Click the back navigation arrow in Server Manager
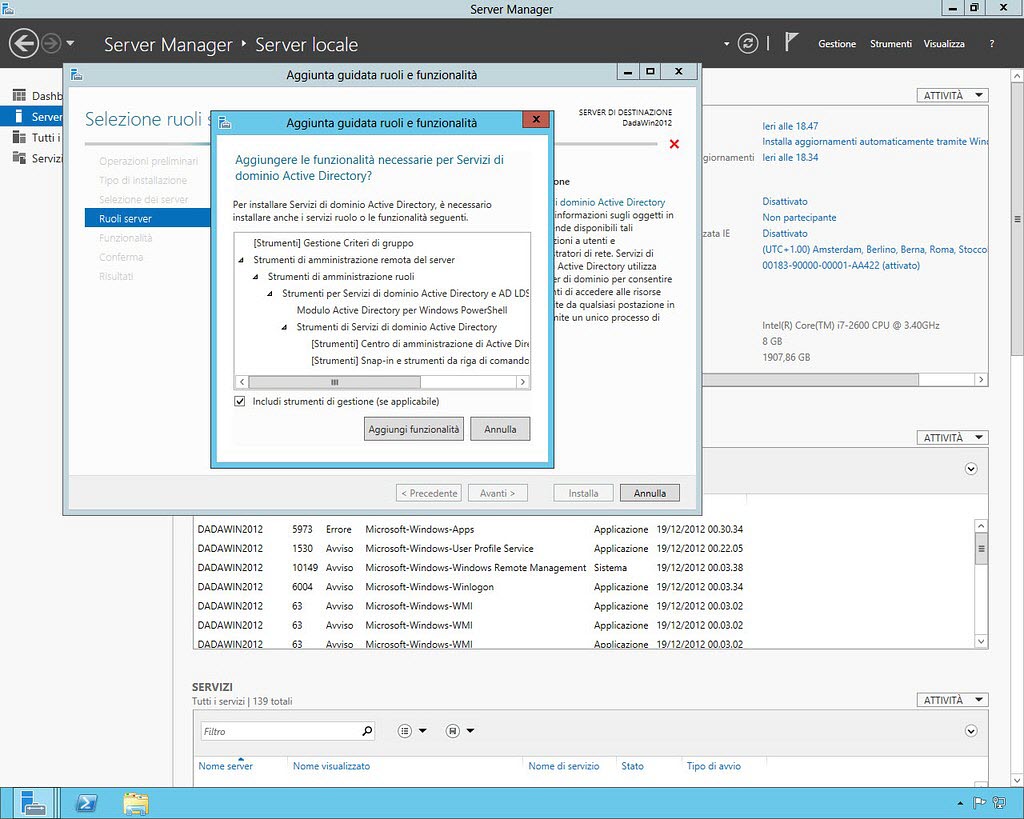1024x819 pixels. pos(24,44)
